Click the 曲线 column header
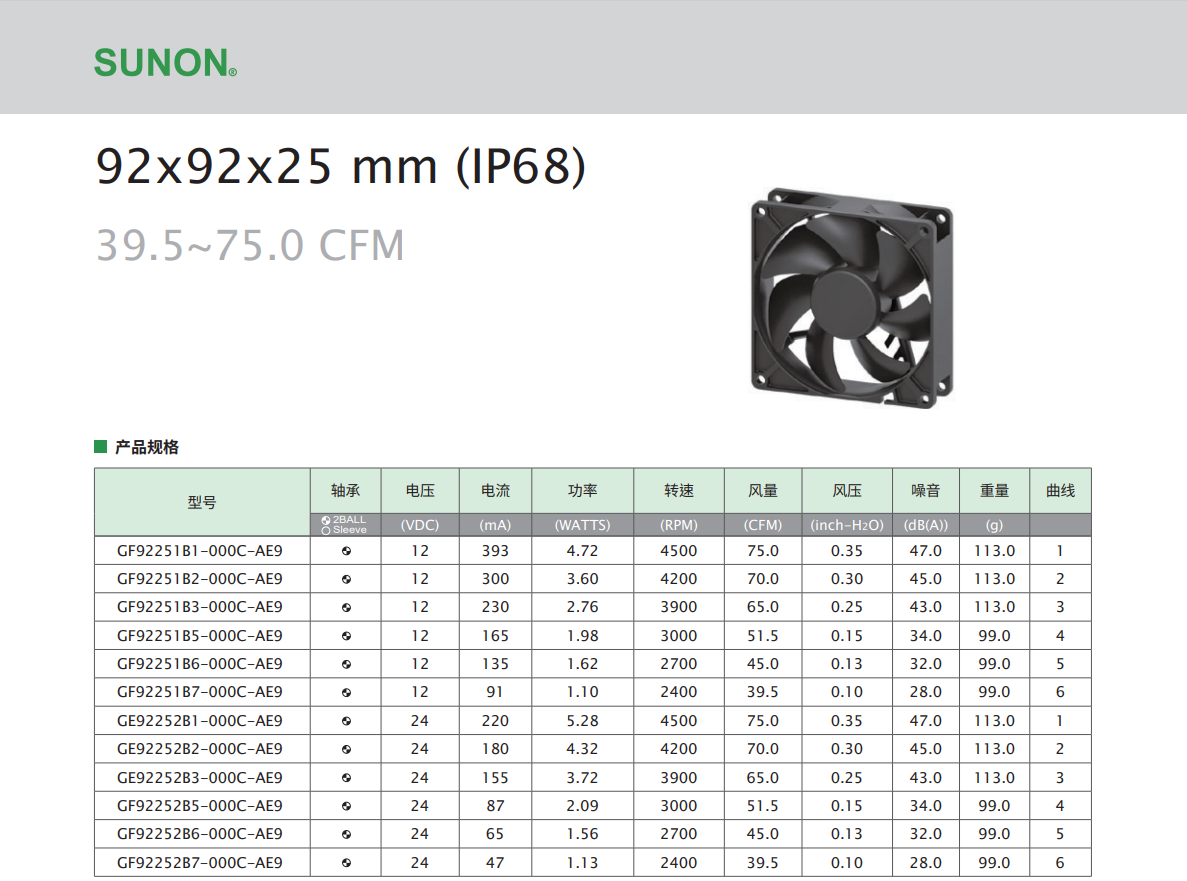Viewport: 1187px width, 881px height. (1061, 490)
